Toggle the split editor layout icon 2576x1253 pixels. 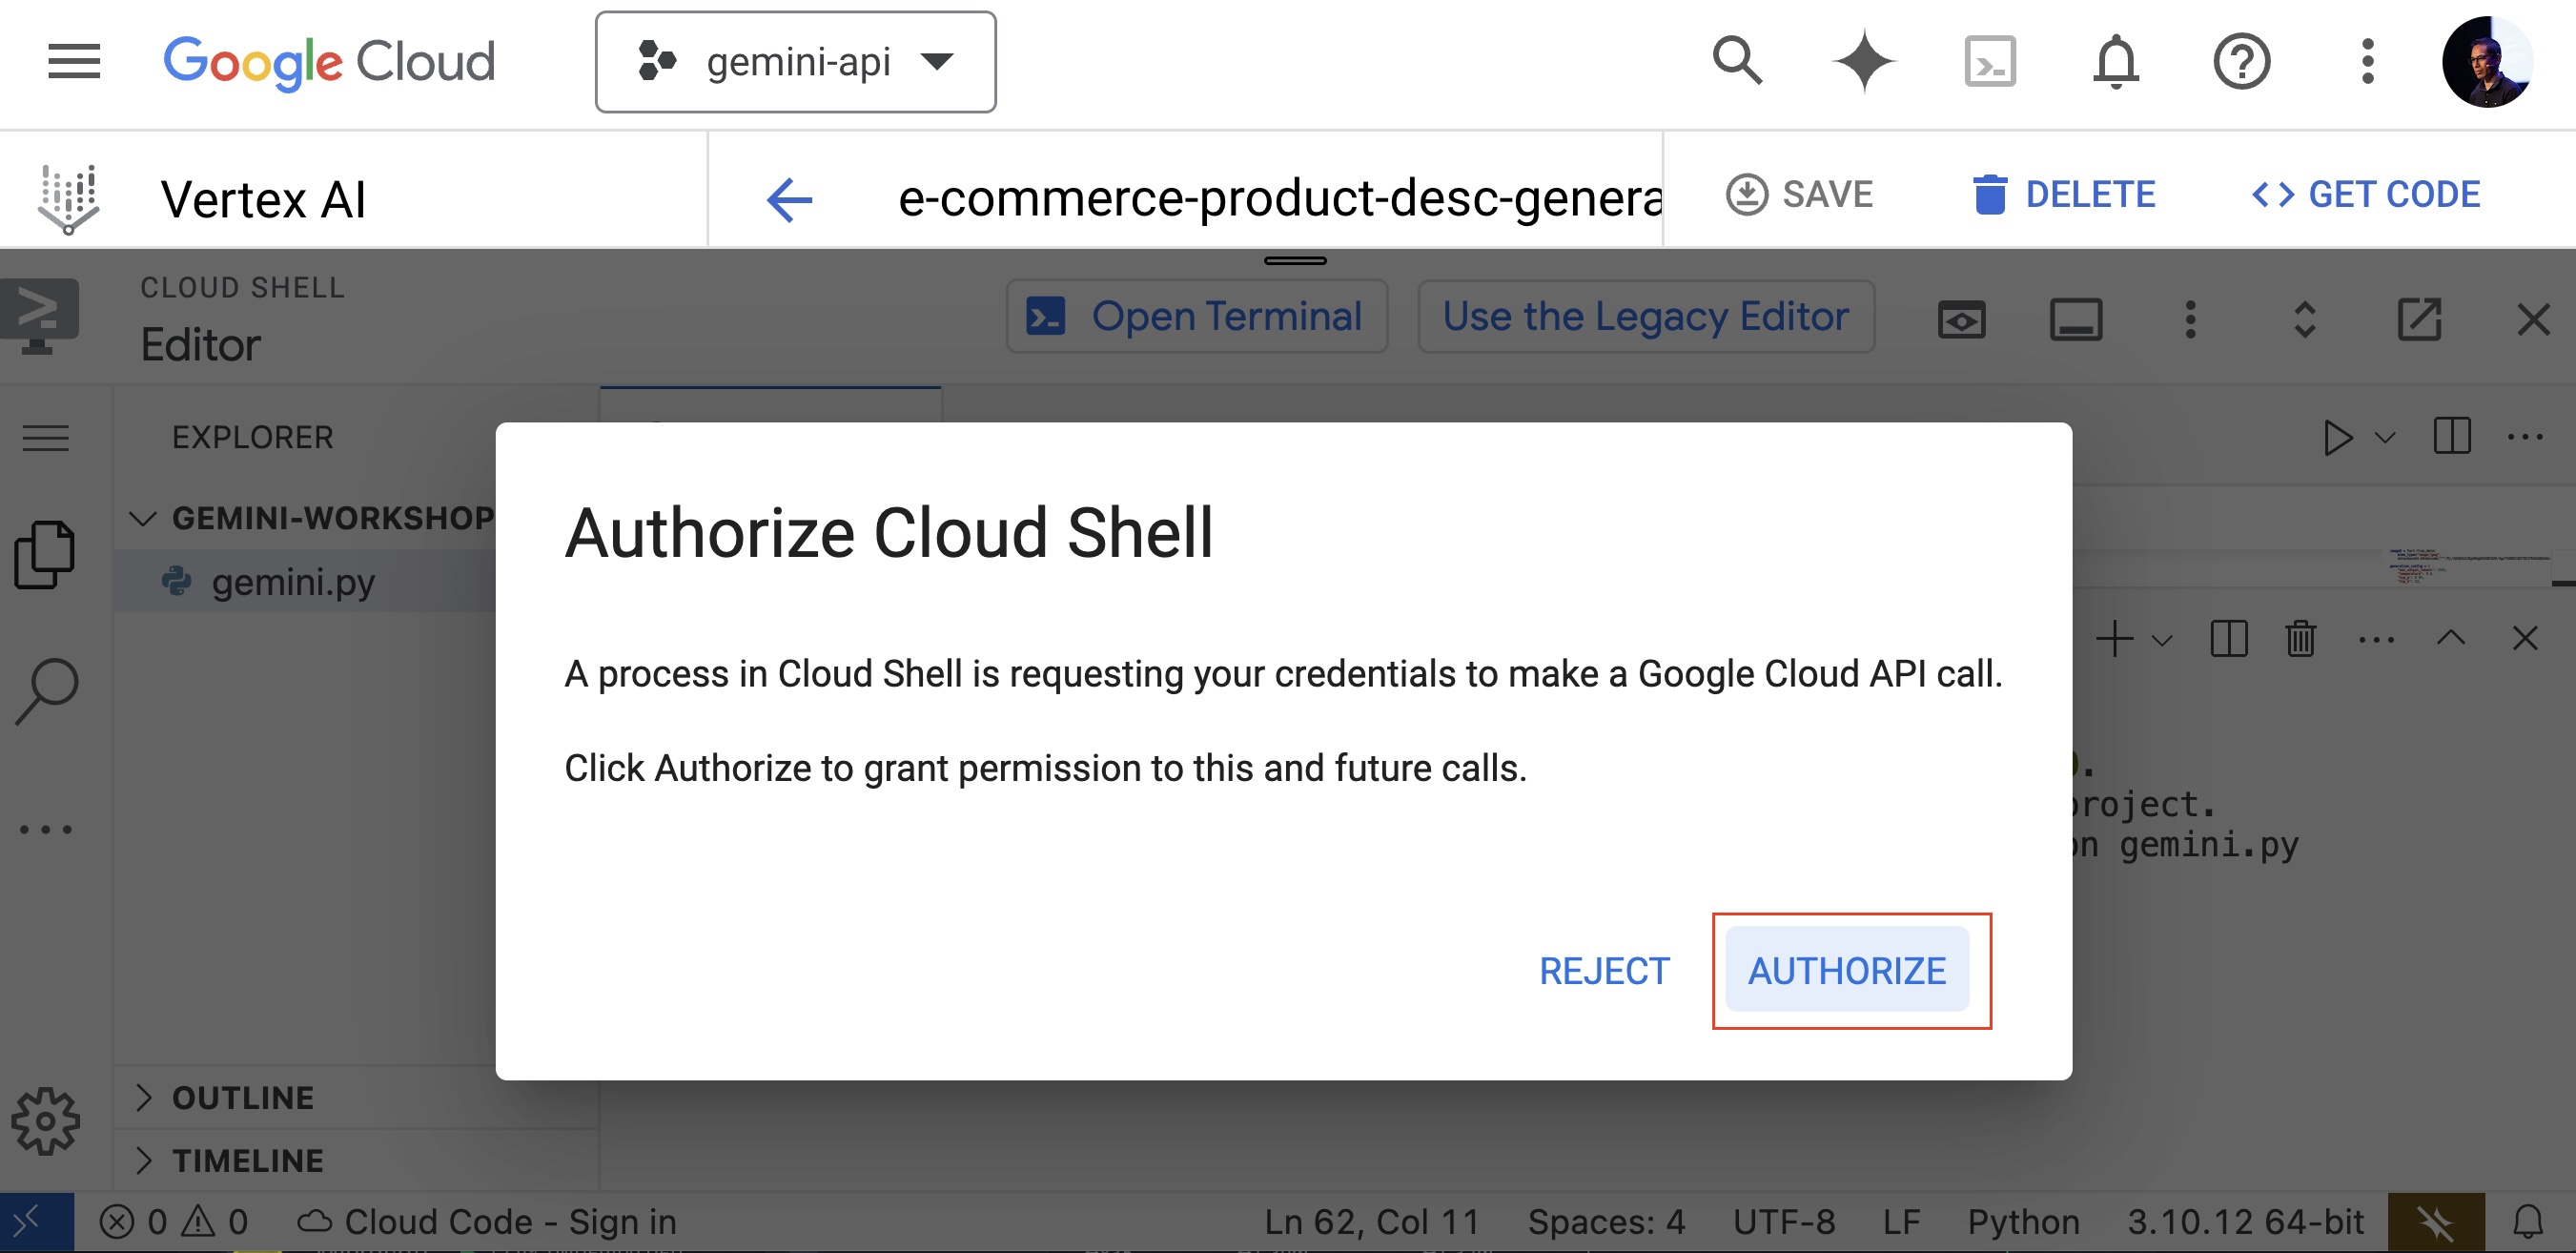(2451, 437)
